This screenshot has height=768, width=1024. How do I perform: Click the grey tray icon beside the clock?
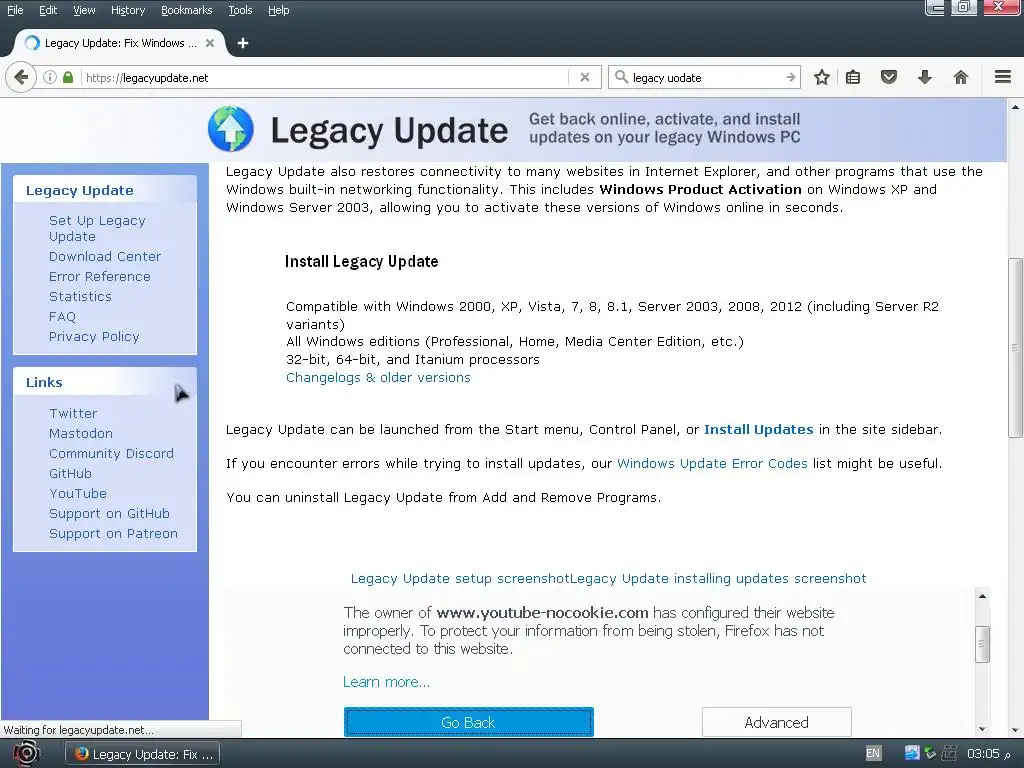[x=949, y=753]
